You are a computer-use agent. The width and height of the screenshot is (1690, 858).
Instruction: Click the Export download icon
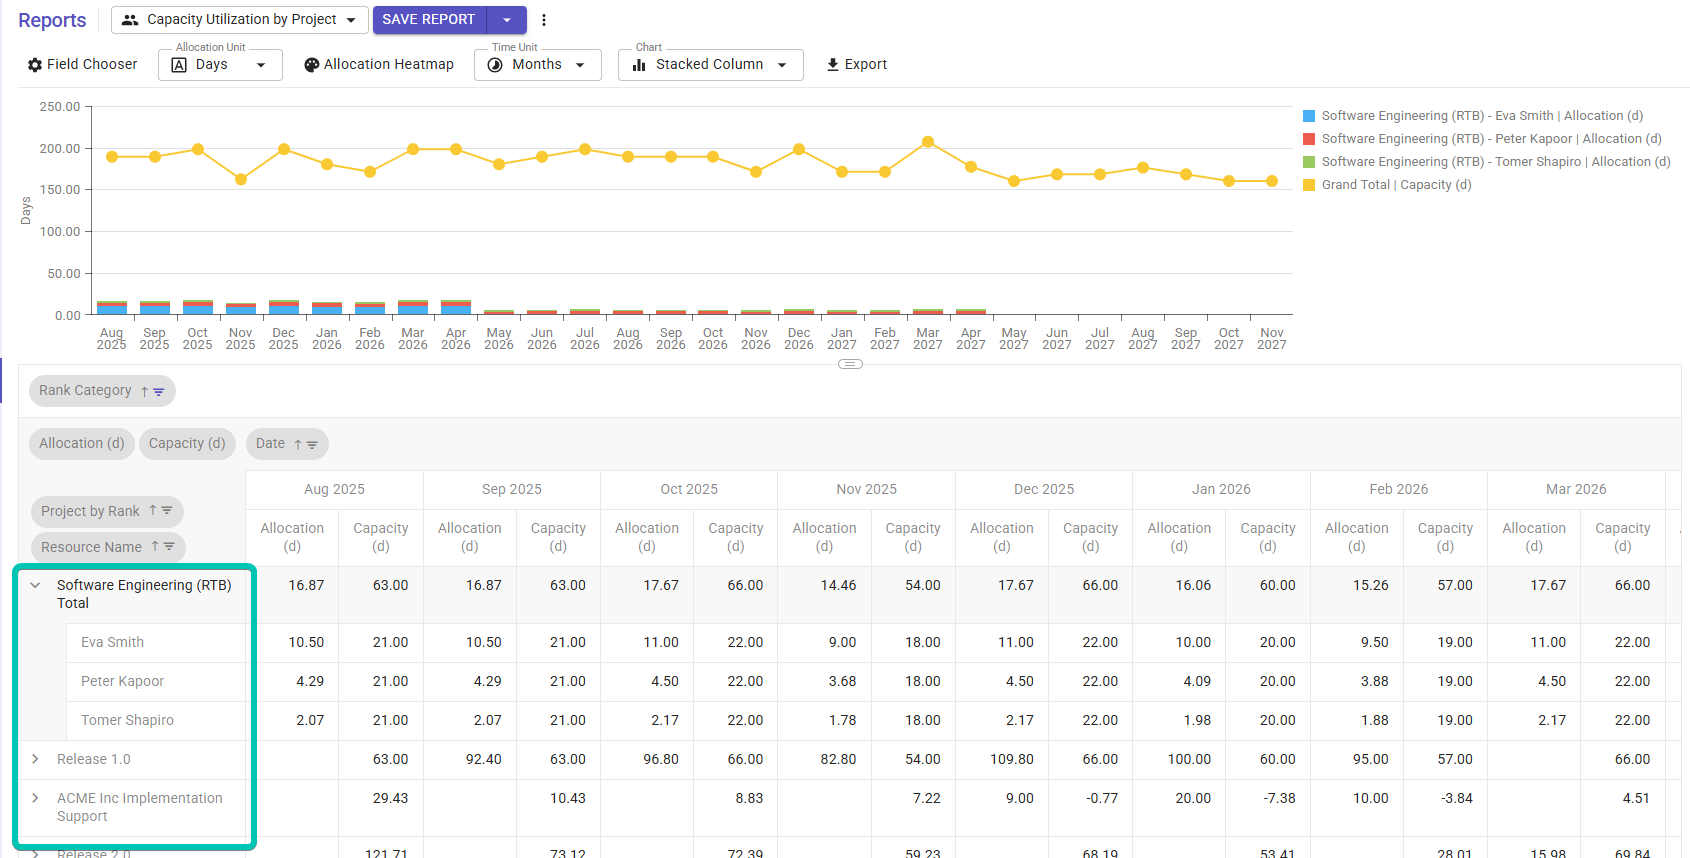(833, 65)
